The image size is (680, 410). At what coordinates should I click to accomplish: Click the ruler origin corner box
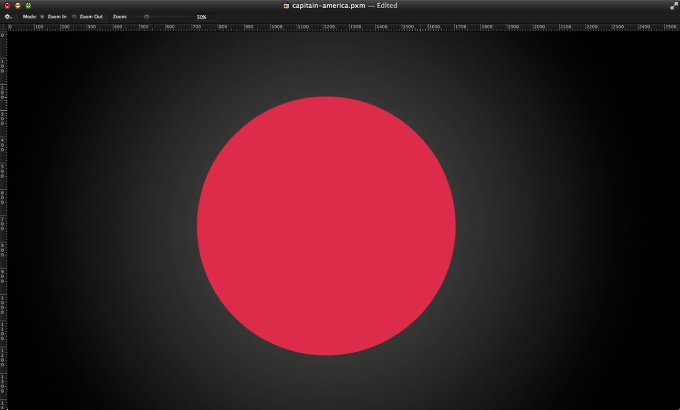(3, 27)
